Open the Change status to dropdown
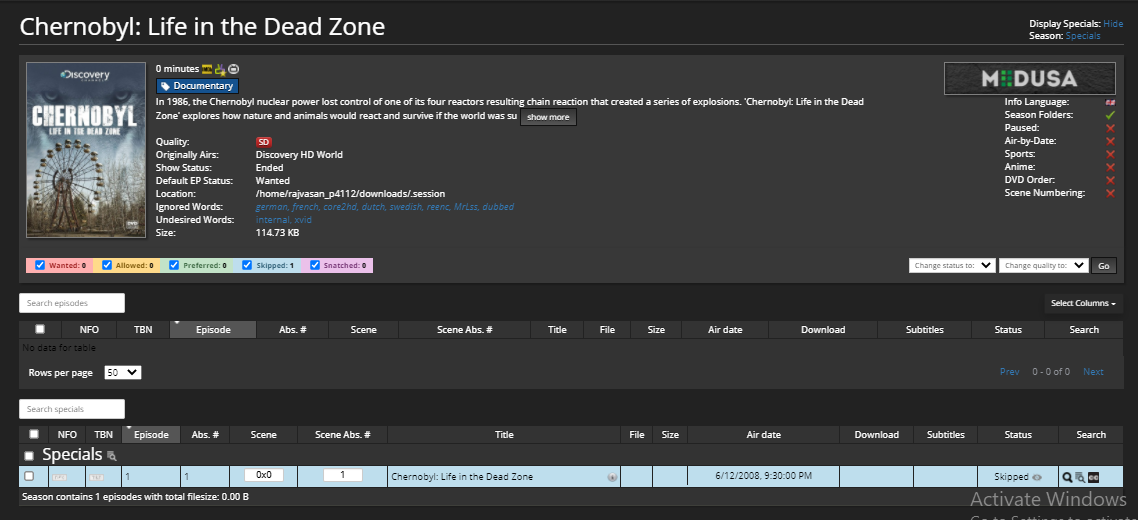 click(x=951, y=265)
